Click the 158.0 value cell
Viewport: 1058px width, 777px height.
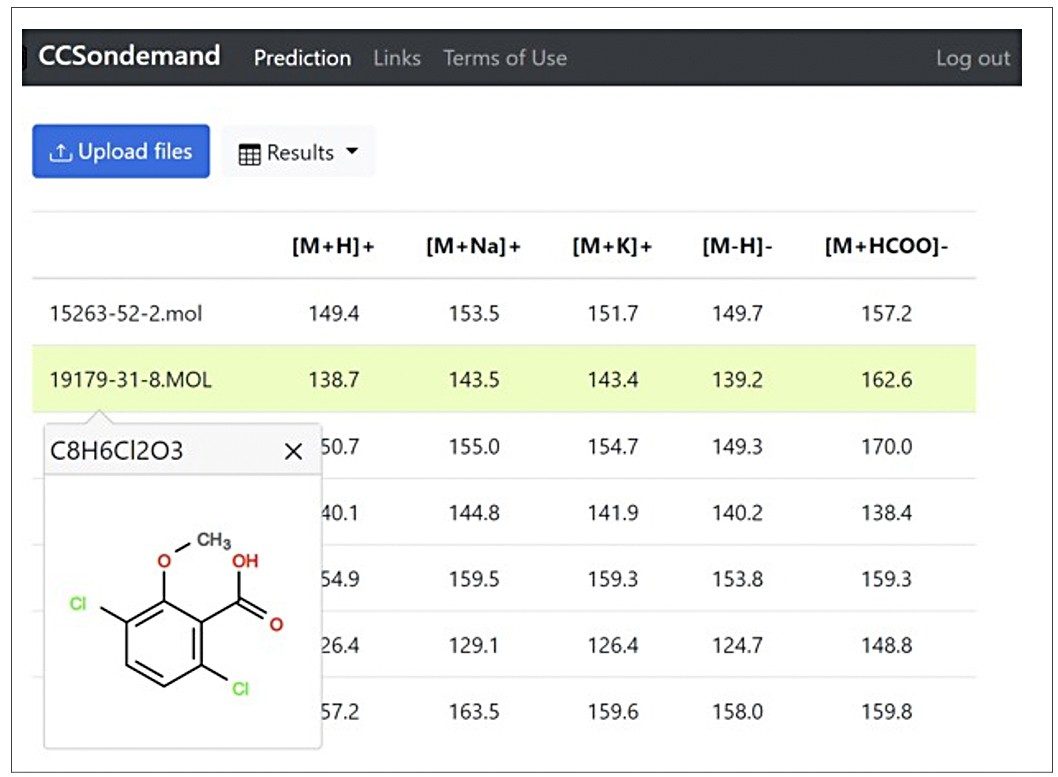coord(737,712)
